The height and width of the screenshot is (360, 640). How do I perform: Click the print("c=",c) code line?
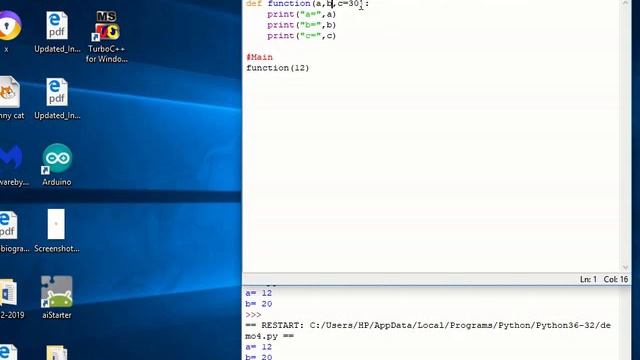301,36
